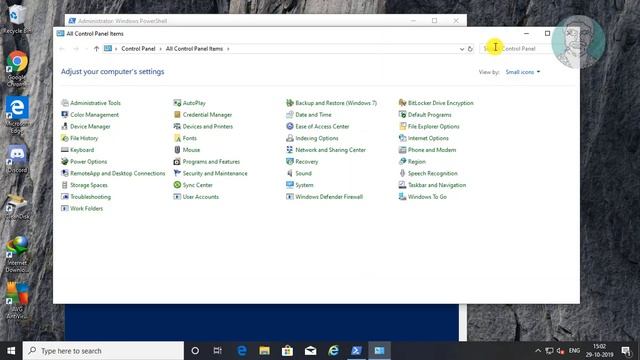Expand the address bar history dropdown
This screenshot has height=360, width=640.
pos(462,49)
